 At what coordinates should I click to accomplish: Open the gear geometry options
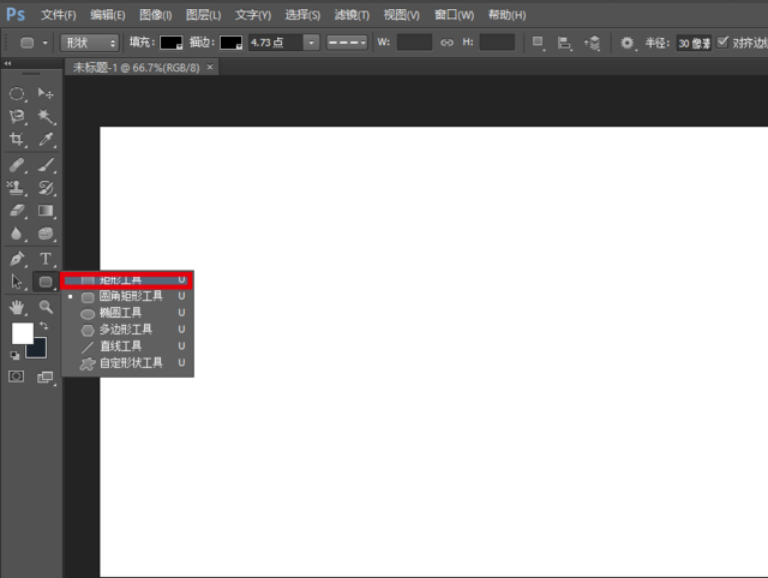[x=627, y=43]
